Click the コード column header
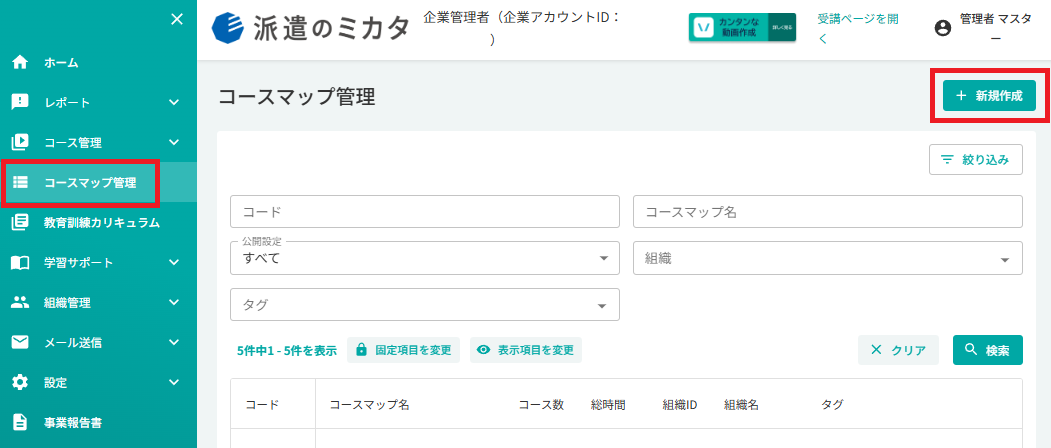This screenshot has width=1051, height=448. pos(262,404)
